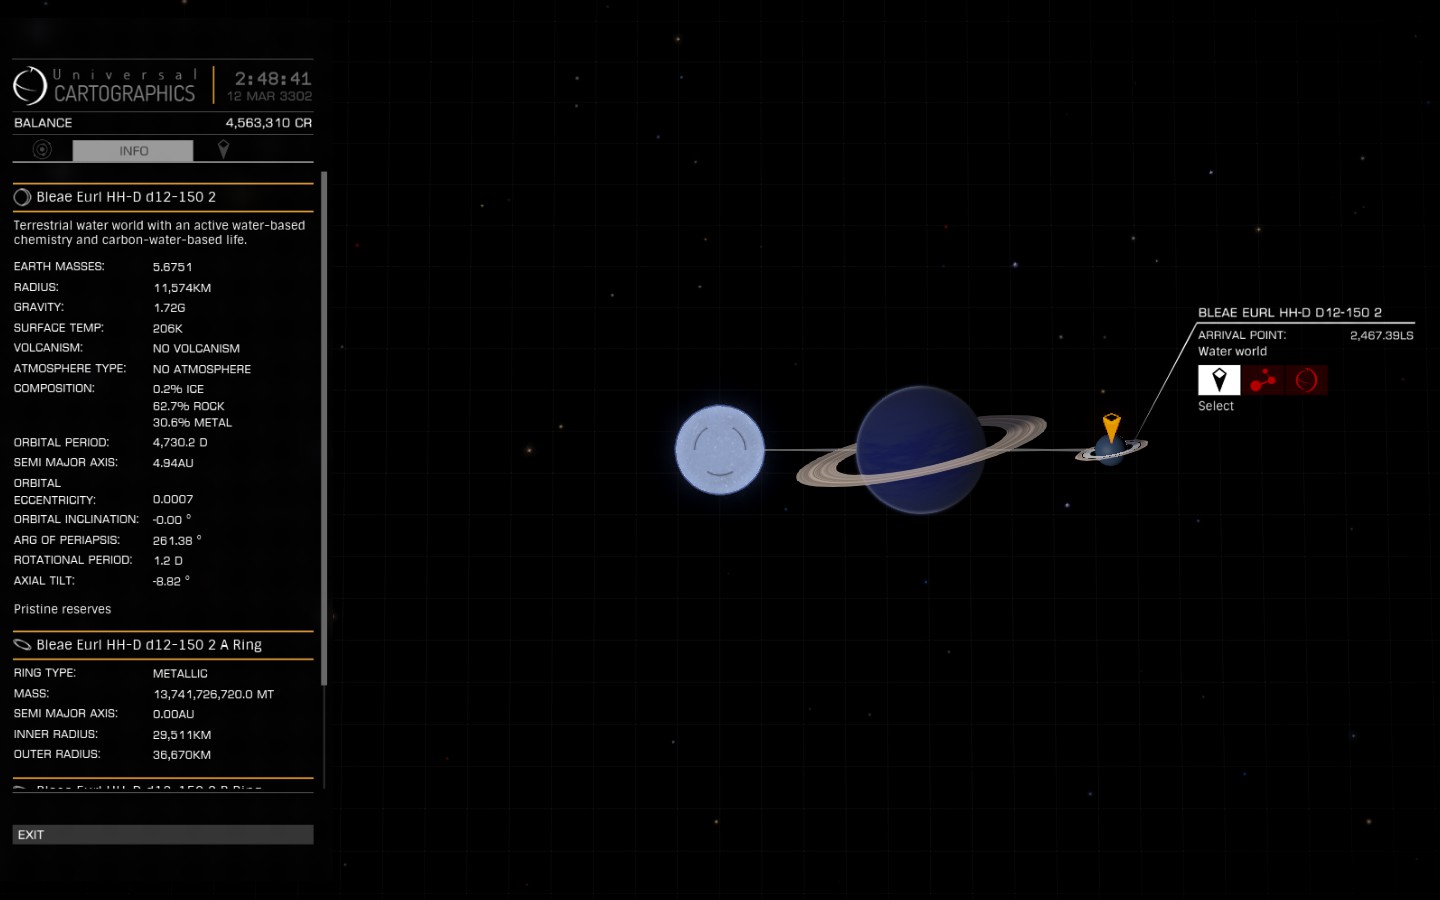Click the ring icon beside A Ring heading

pos(22,645)
